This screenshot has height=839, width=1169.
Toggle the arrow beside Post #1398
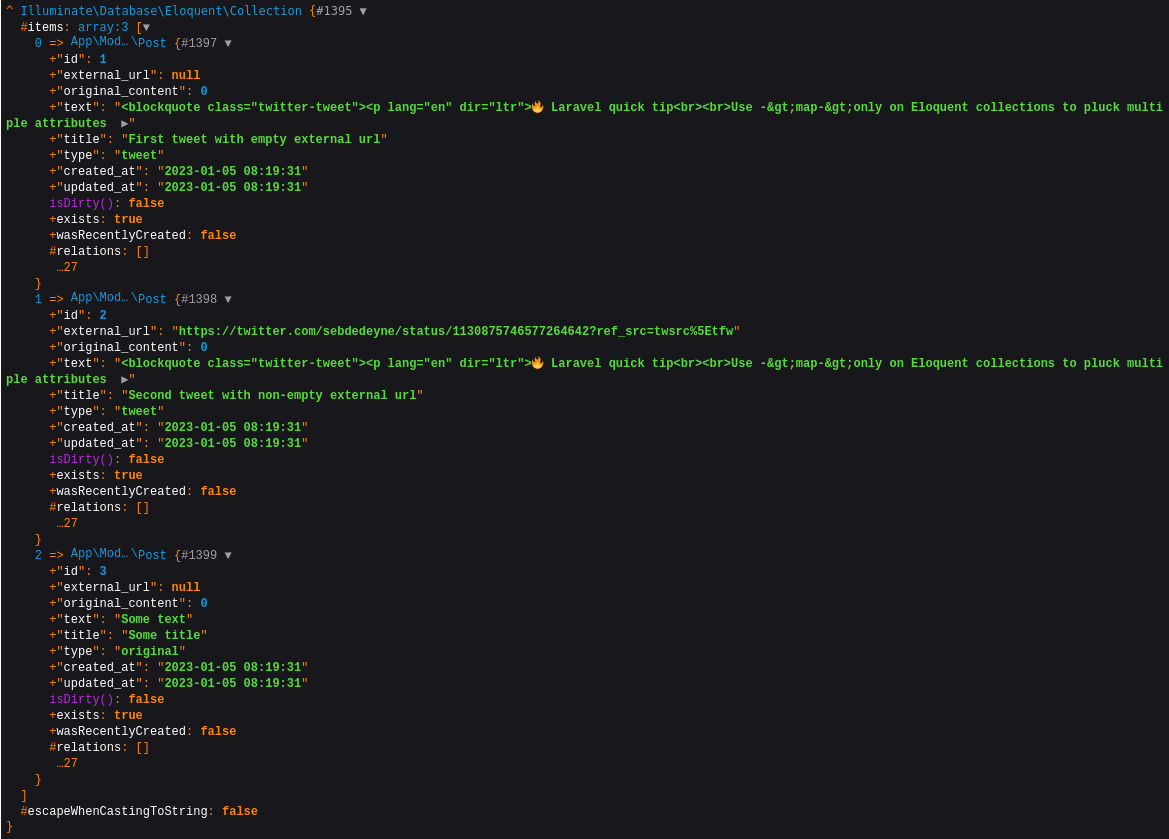point(228,300)
